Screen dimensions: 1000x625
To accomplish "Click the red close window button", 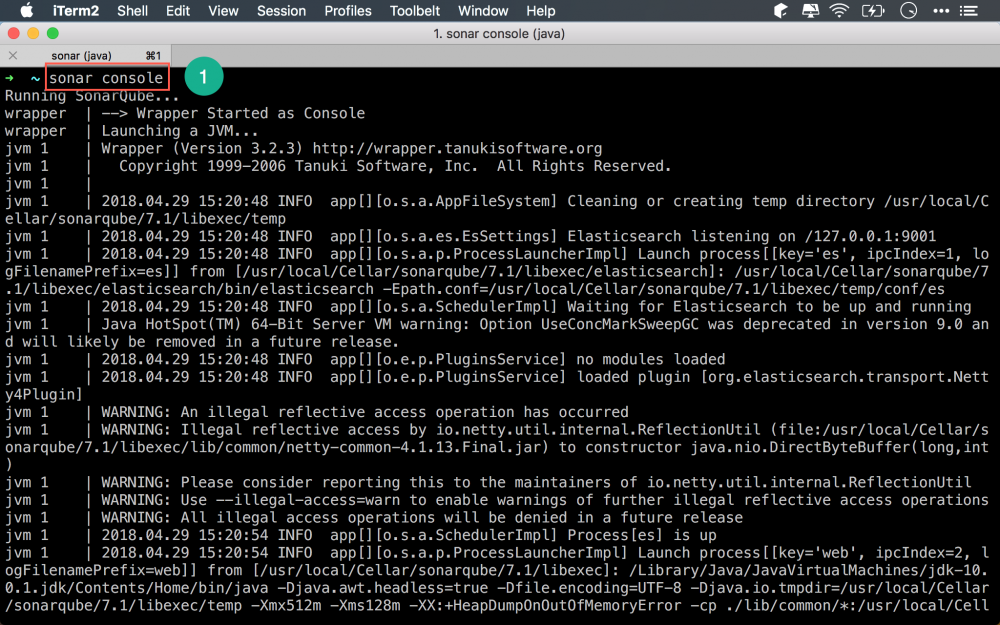I will coord(13,33).
